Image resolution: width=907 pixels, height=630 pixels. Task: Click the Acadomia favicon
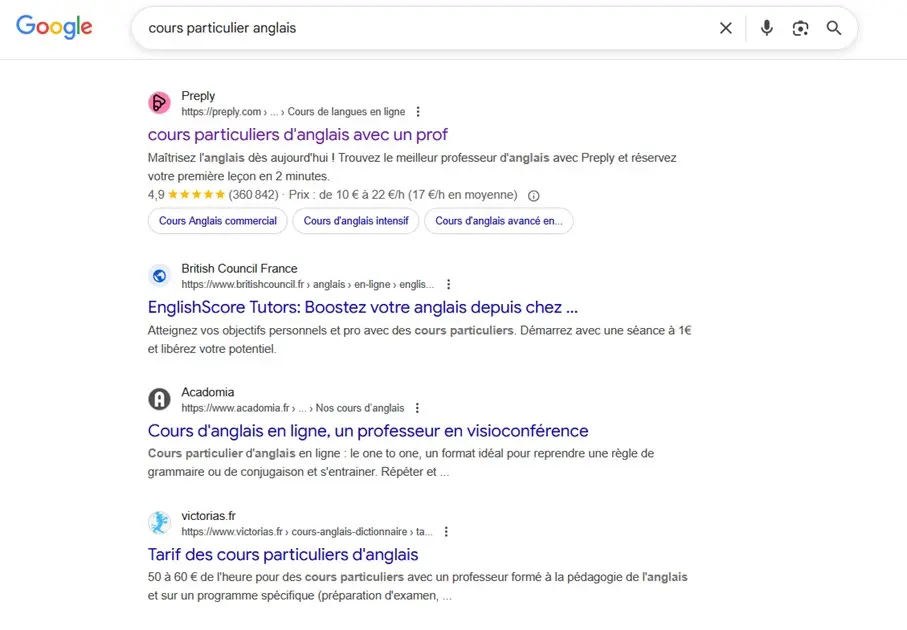coord(159,399)
